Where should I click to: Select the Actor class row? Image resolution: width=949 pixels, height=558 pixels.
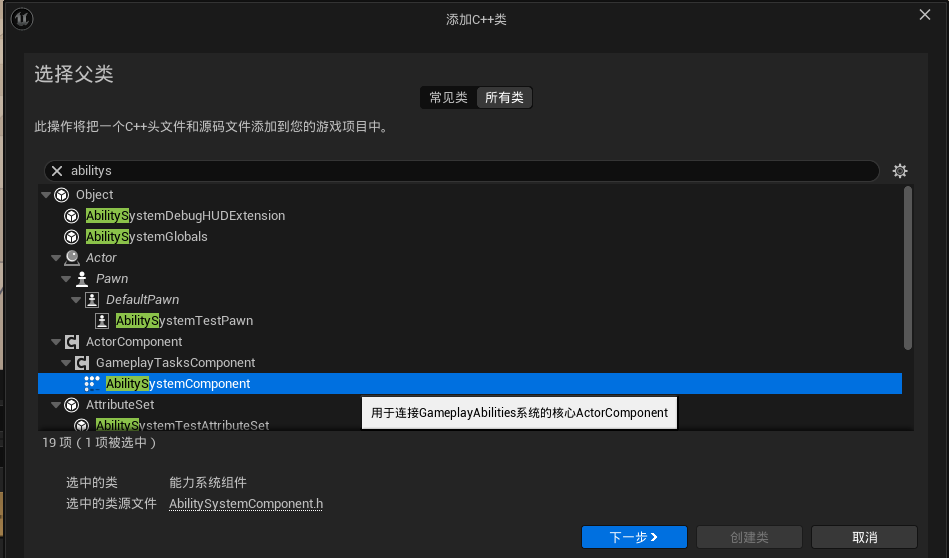click(x=470, y=258)
